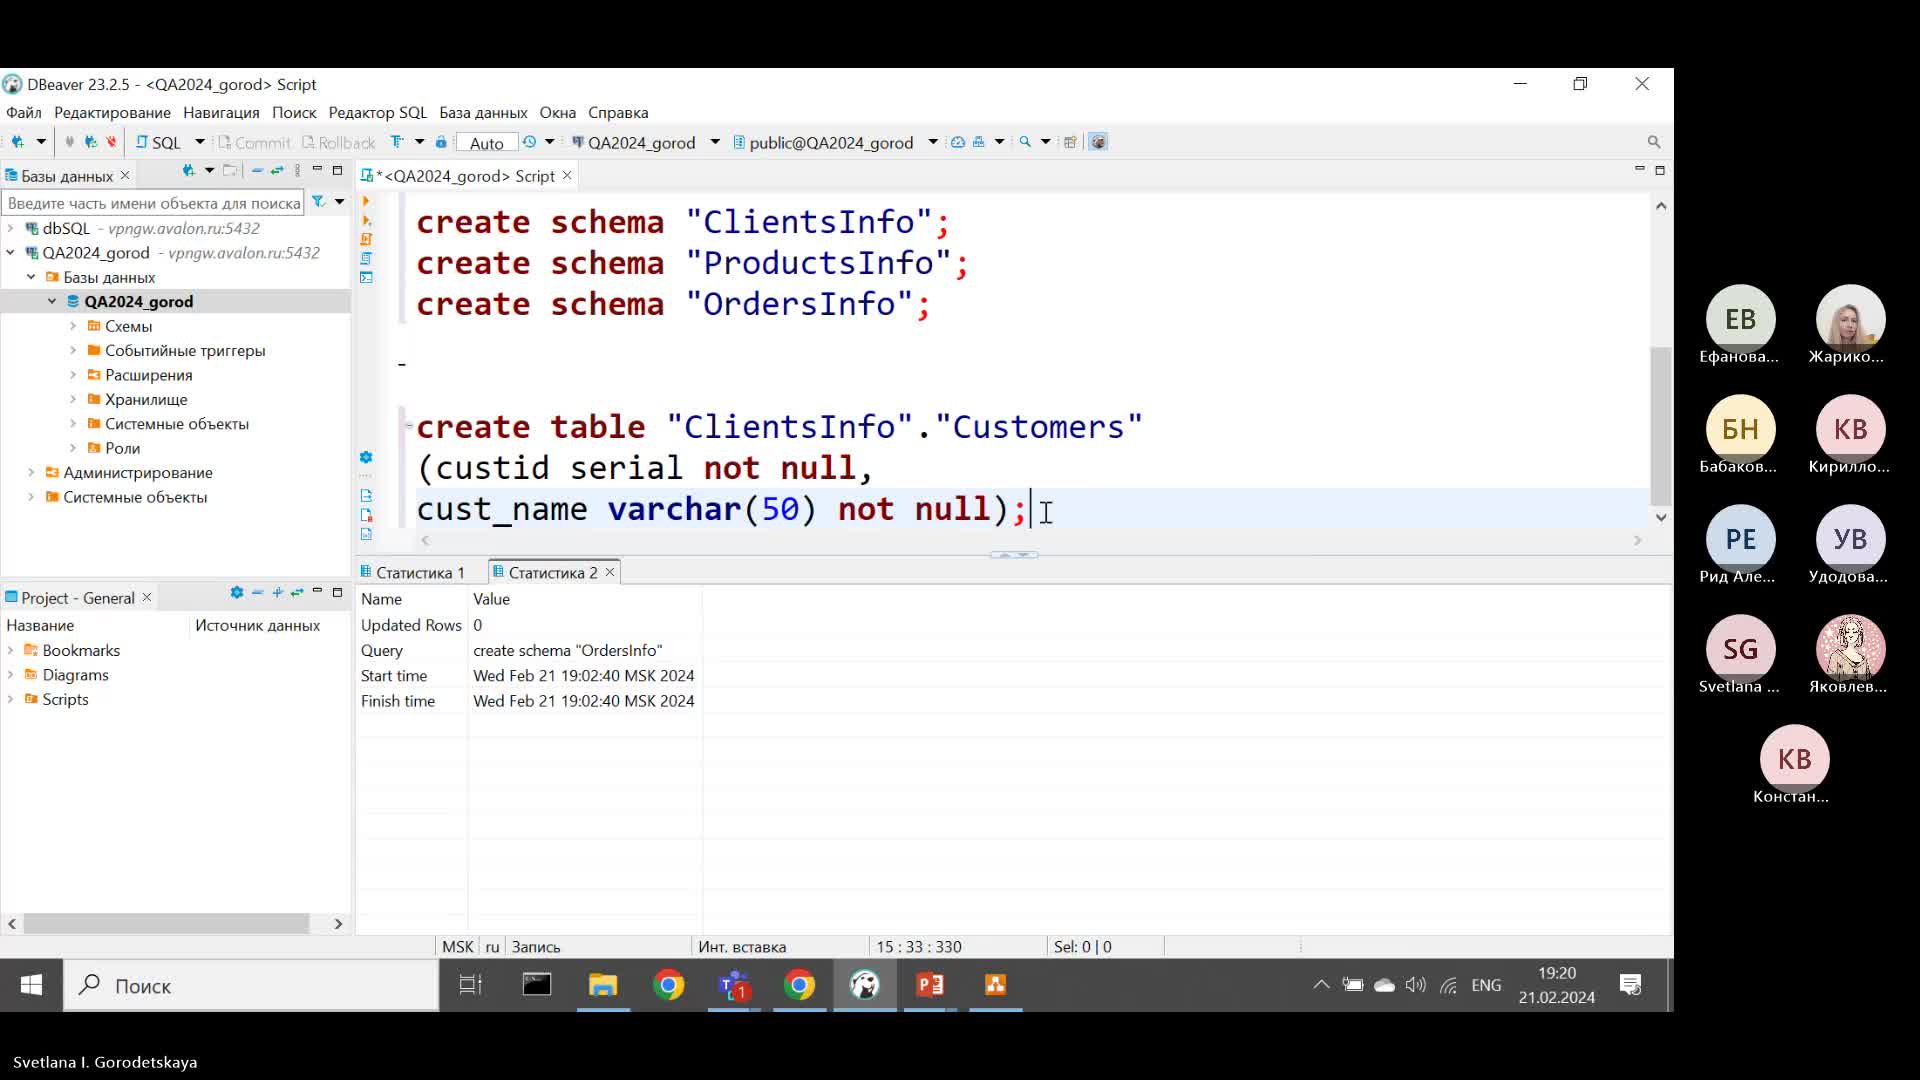
Task: Open PowerPoint from the Windows taskbar
Action: [x=931, y=985]
